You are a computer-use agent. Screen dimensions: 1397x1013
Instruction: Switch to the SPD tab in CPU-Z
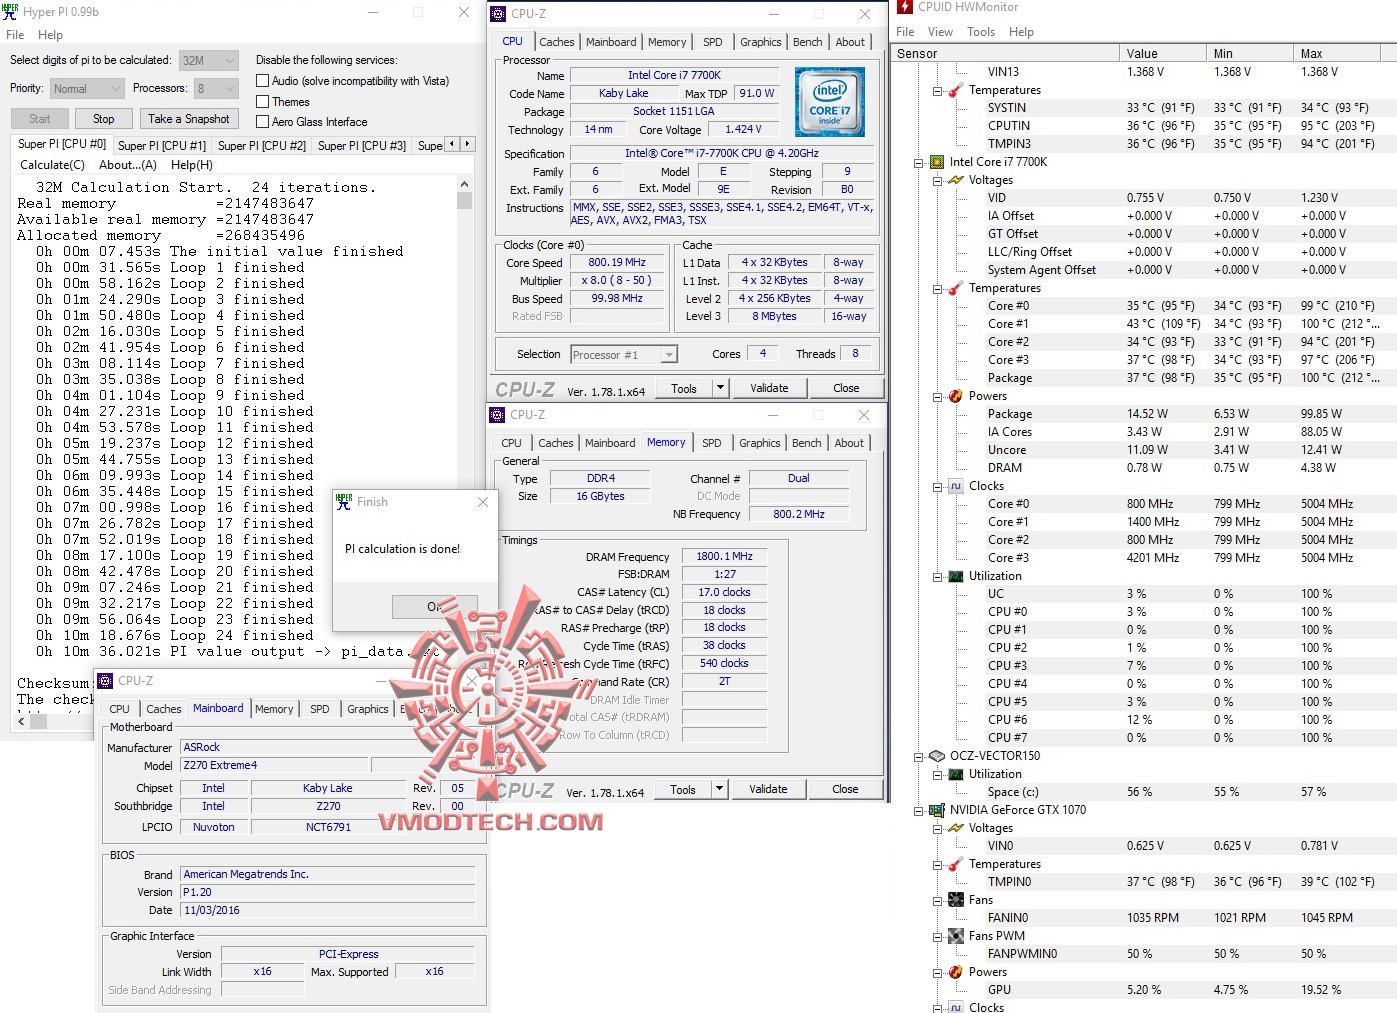pos(713,41)
